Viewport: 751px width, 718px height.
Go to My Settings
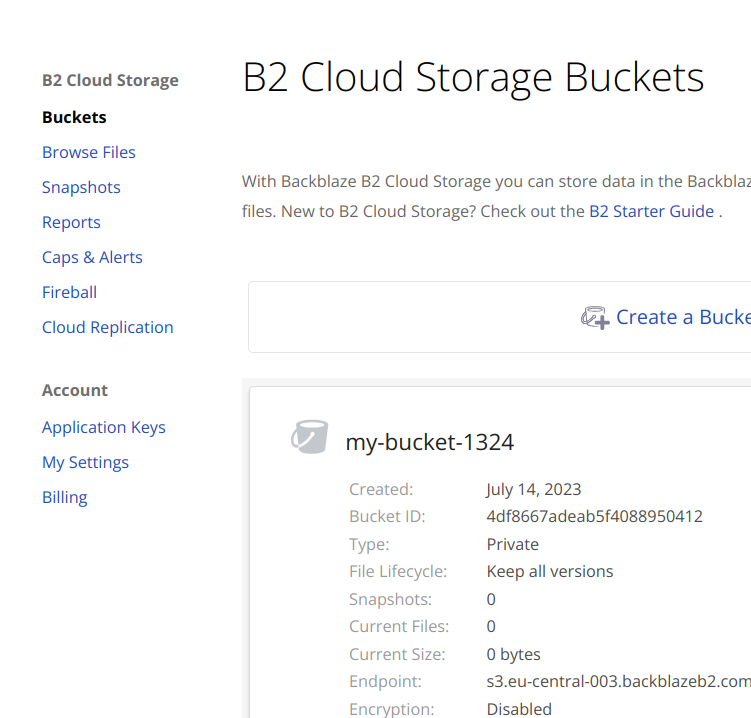(x=85, y=462)
